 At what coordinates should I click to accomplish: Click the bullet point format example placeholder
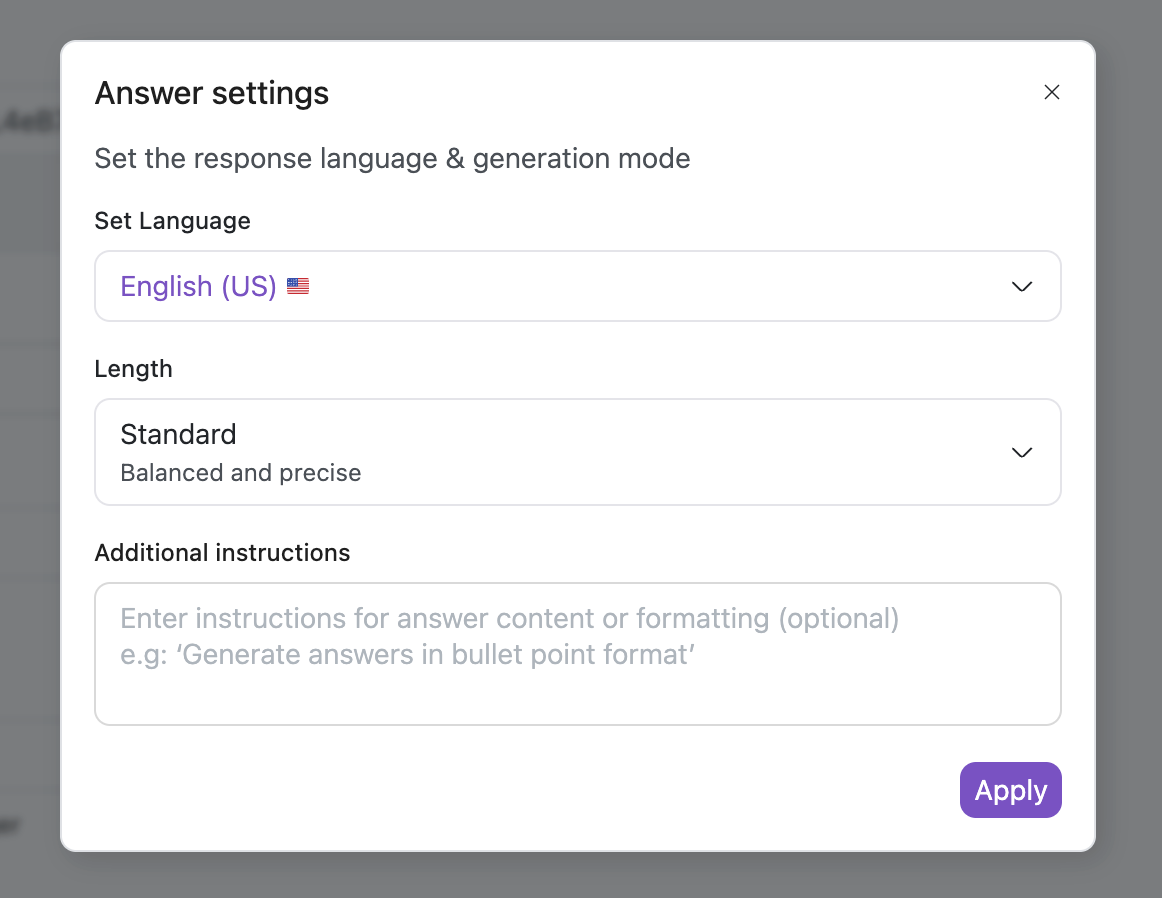tap(407, 655)
